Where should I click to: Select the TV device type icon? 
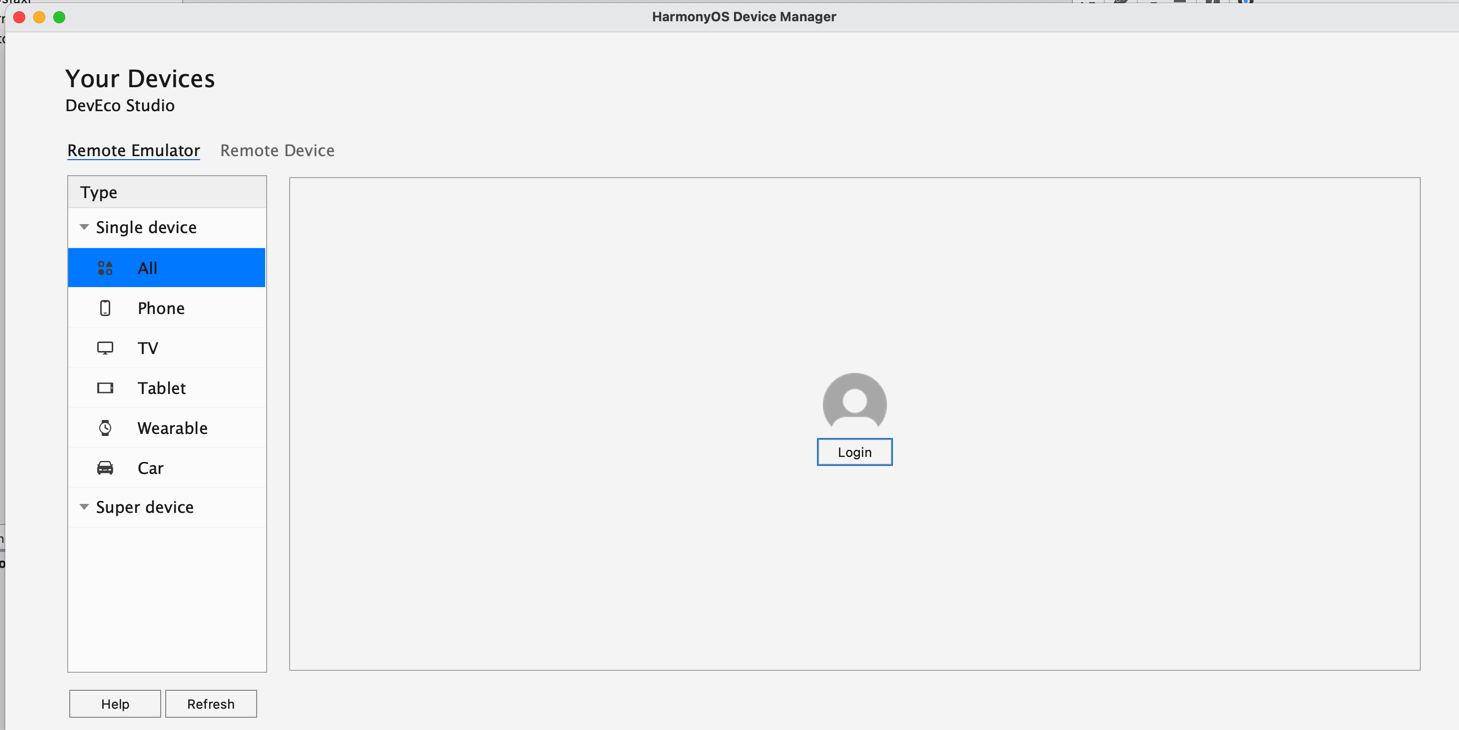pos(105,347)
